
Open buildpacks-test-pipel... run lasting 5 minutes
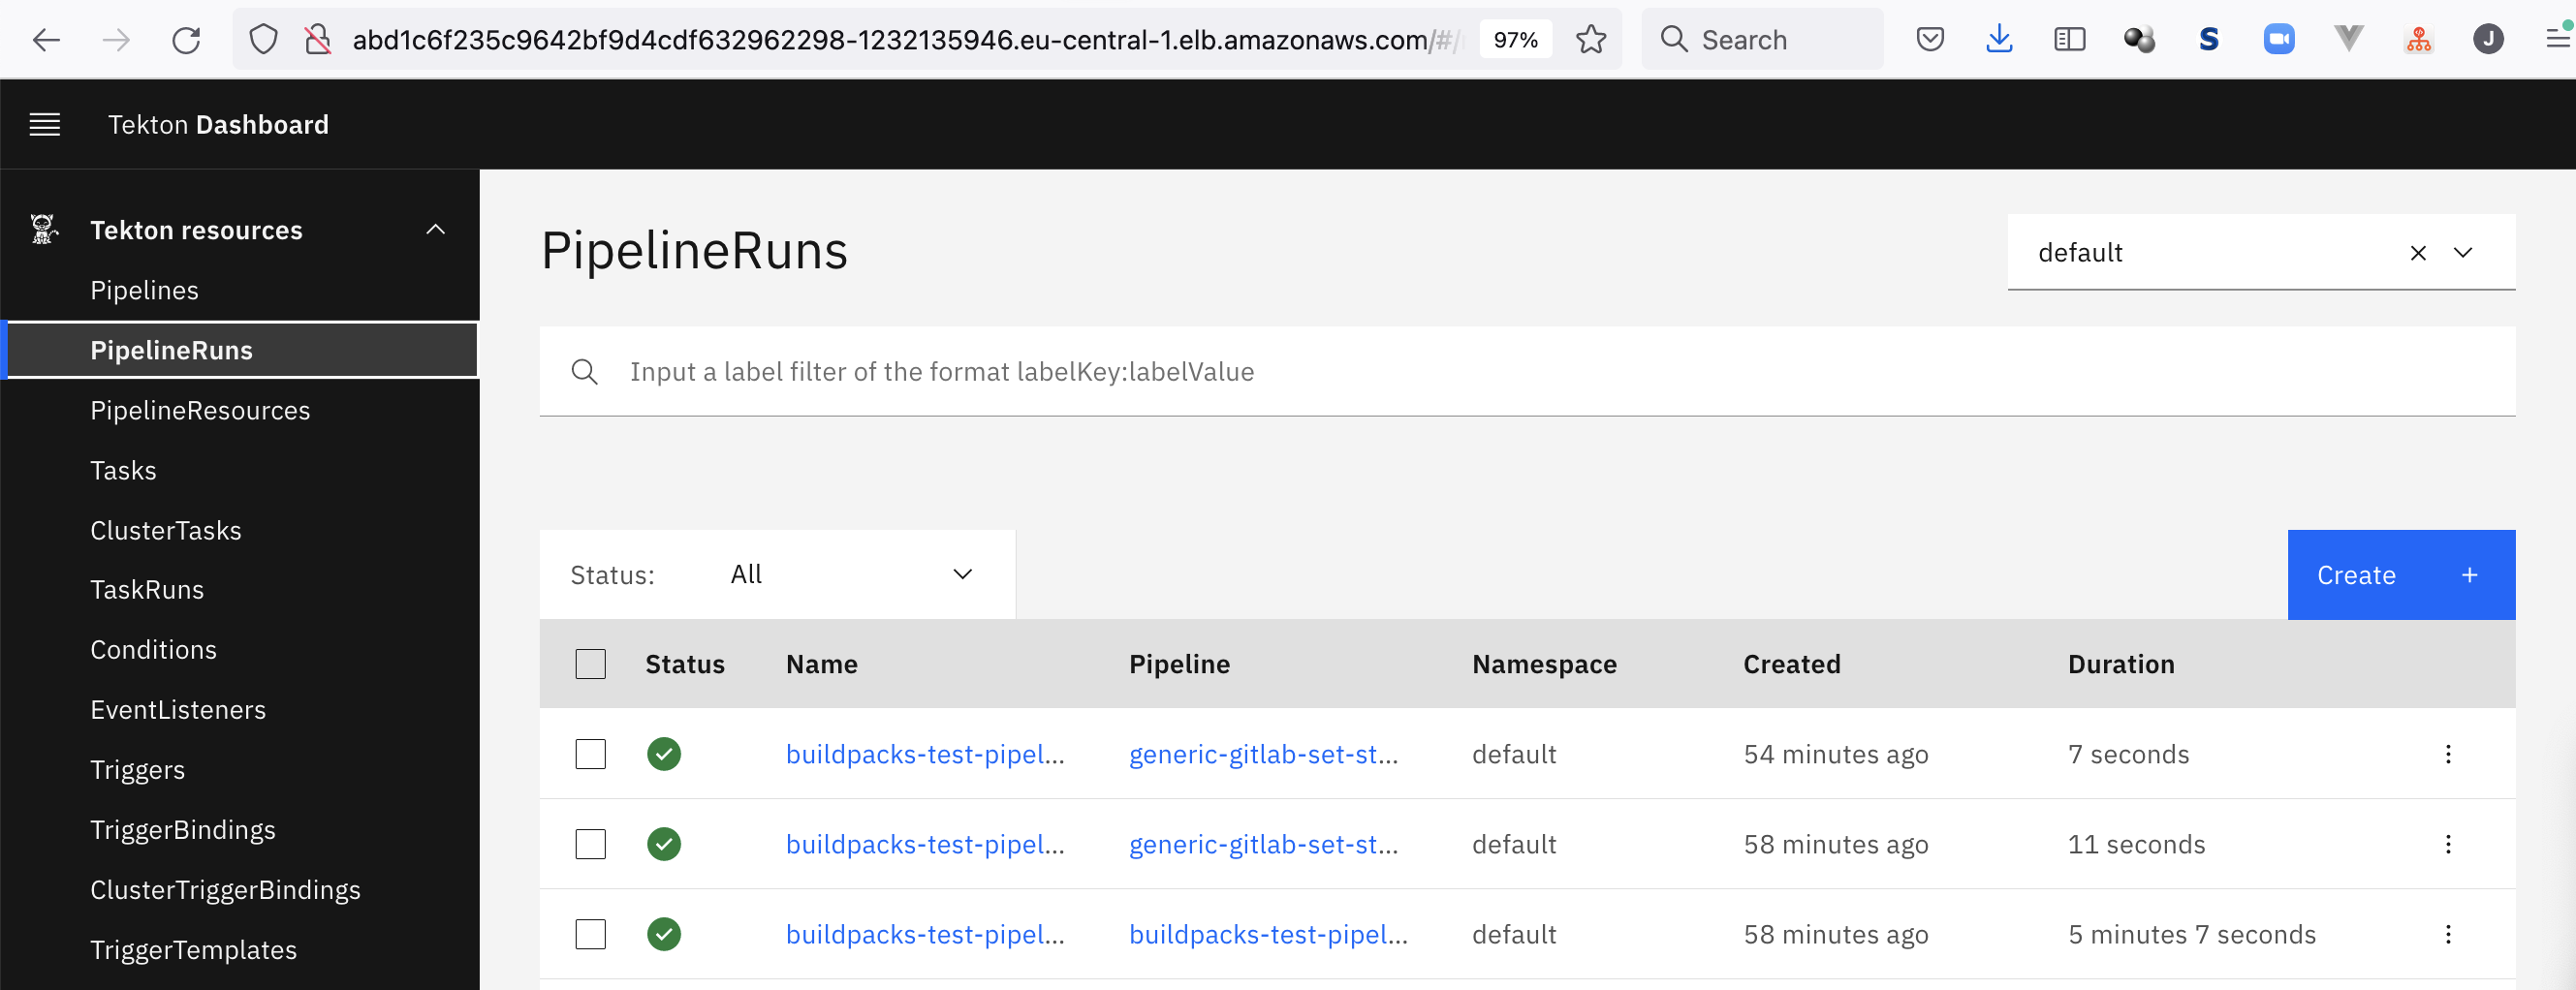tap(924, 933)
